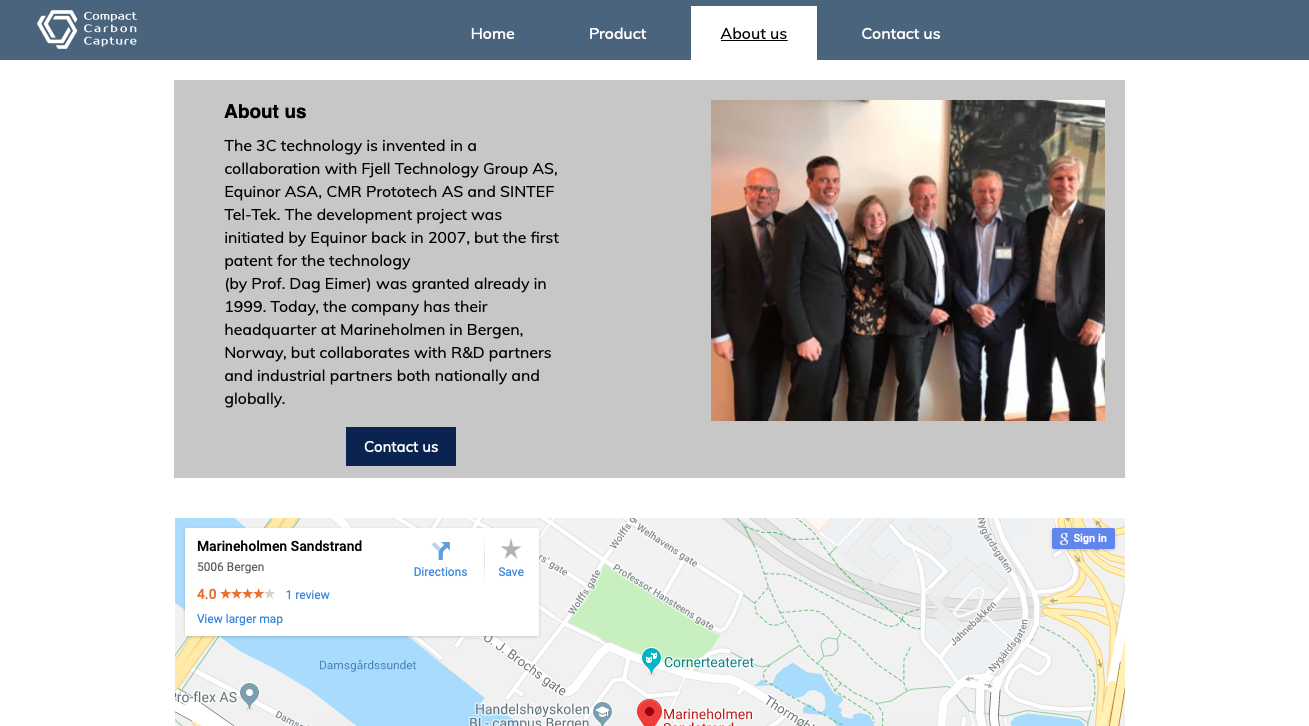The image size is (1309, 726).
Task: Click the Handelshøyskolen BI campus marker icon
Action: [602, 713]
